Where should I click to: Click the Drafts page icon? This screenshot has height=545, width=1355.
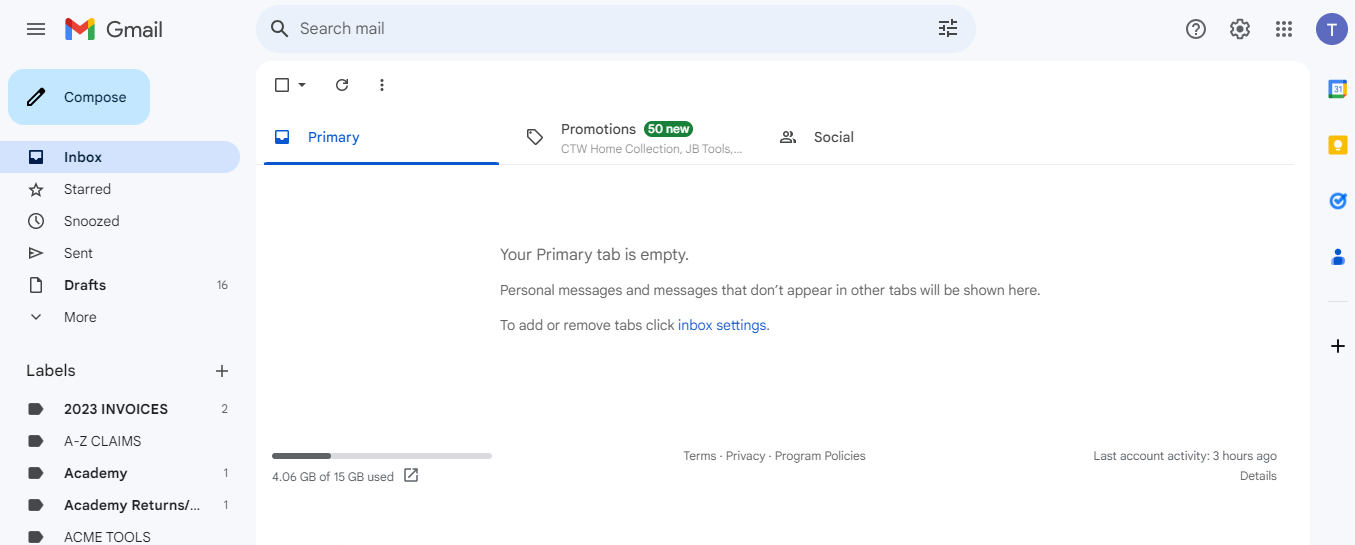[36, 285]
